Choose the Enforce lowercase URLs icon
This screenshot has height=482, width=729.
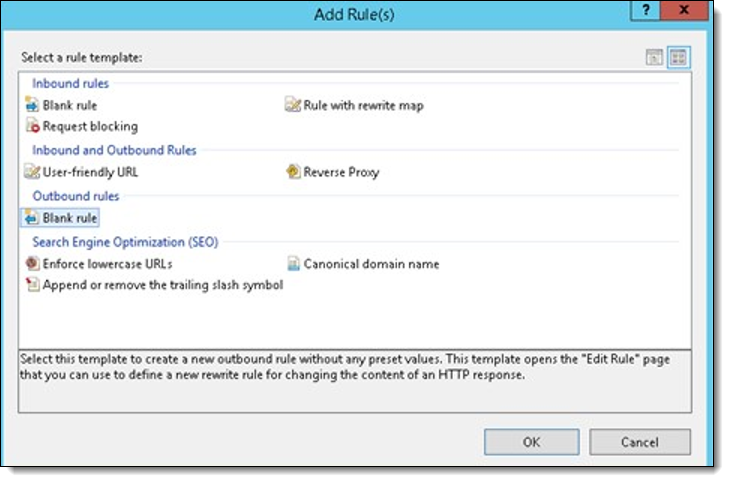[x=32, y=264]
